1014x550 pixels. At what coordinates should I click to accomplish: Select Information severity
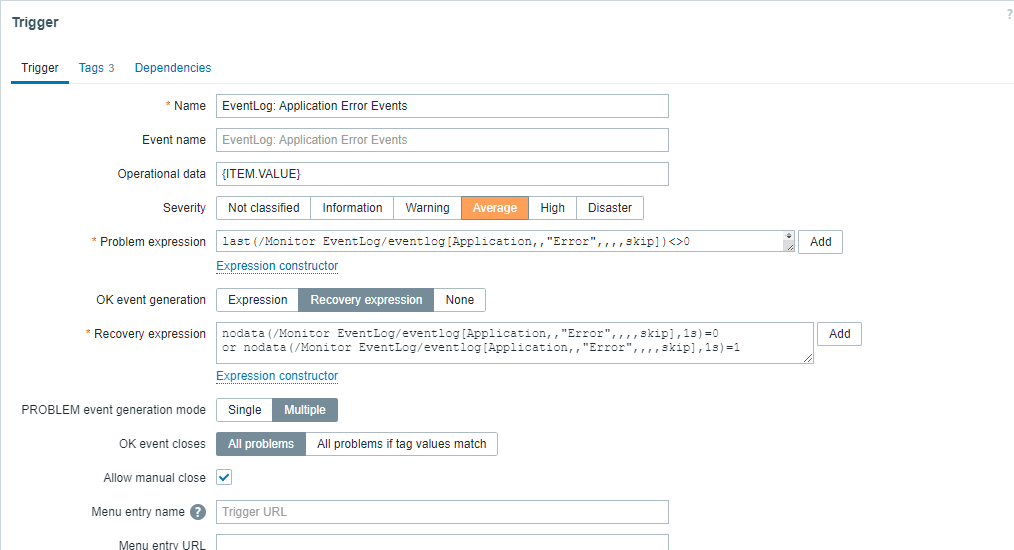point(352,208)
